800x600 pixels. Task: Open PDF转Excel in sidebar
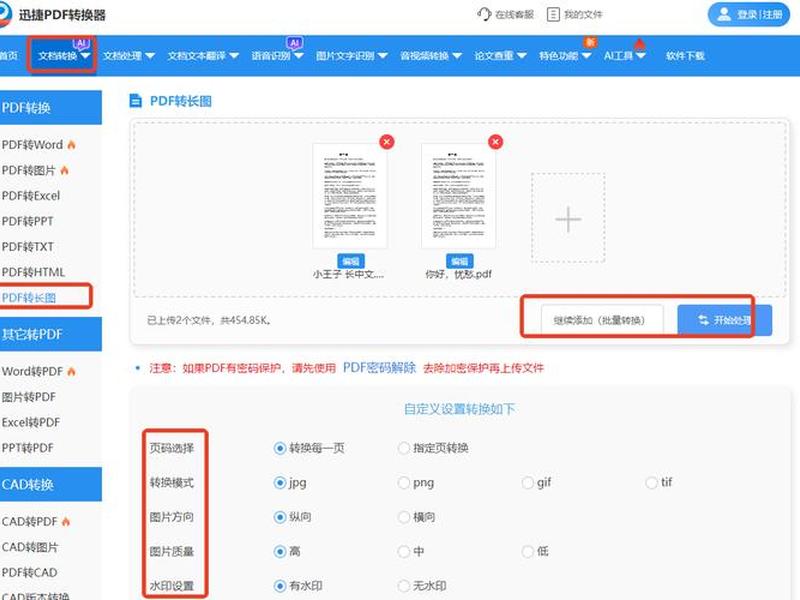tap(31, 196)
